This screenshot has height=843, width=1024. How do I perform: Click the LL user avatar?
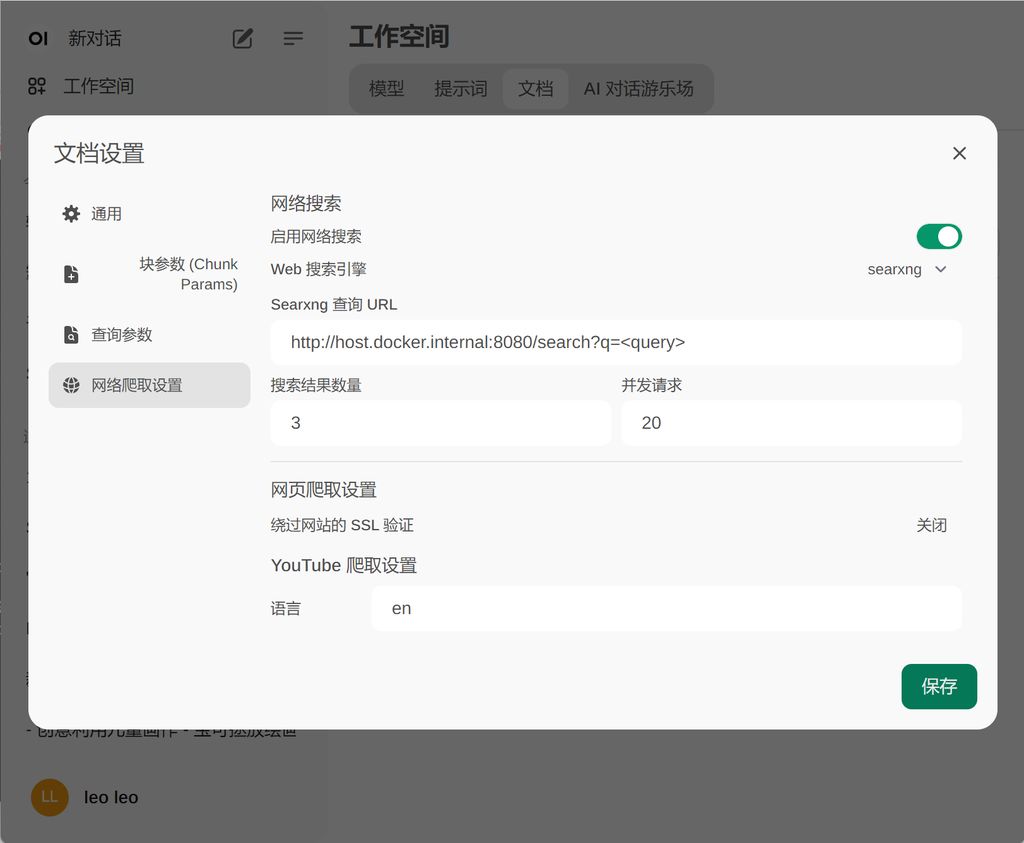click(50, 797)
